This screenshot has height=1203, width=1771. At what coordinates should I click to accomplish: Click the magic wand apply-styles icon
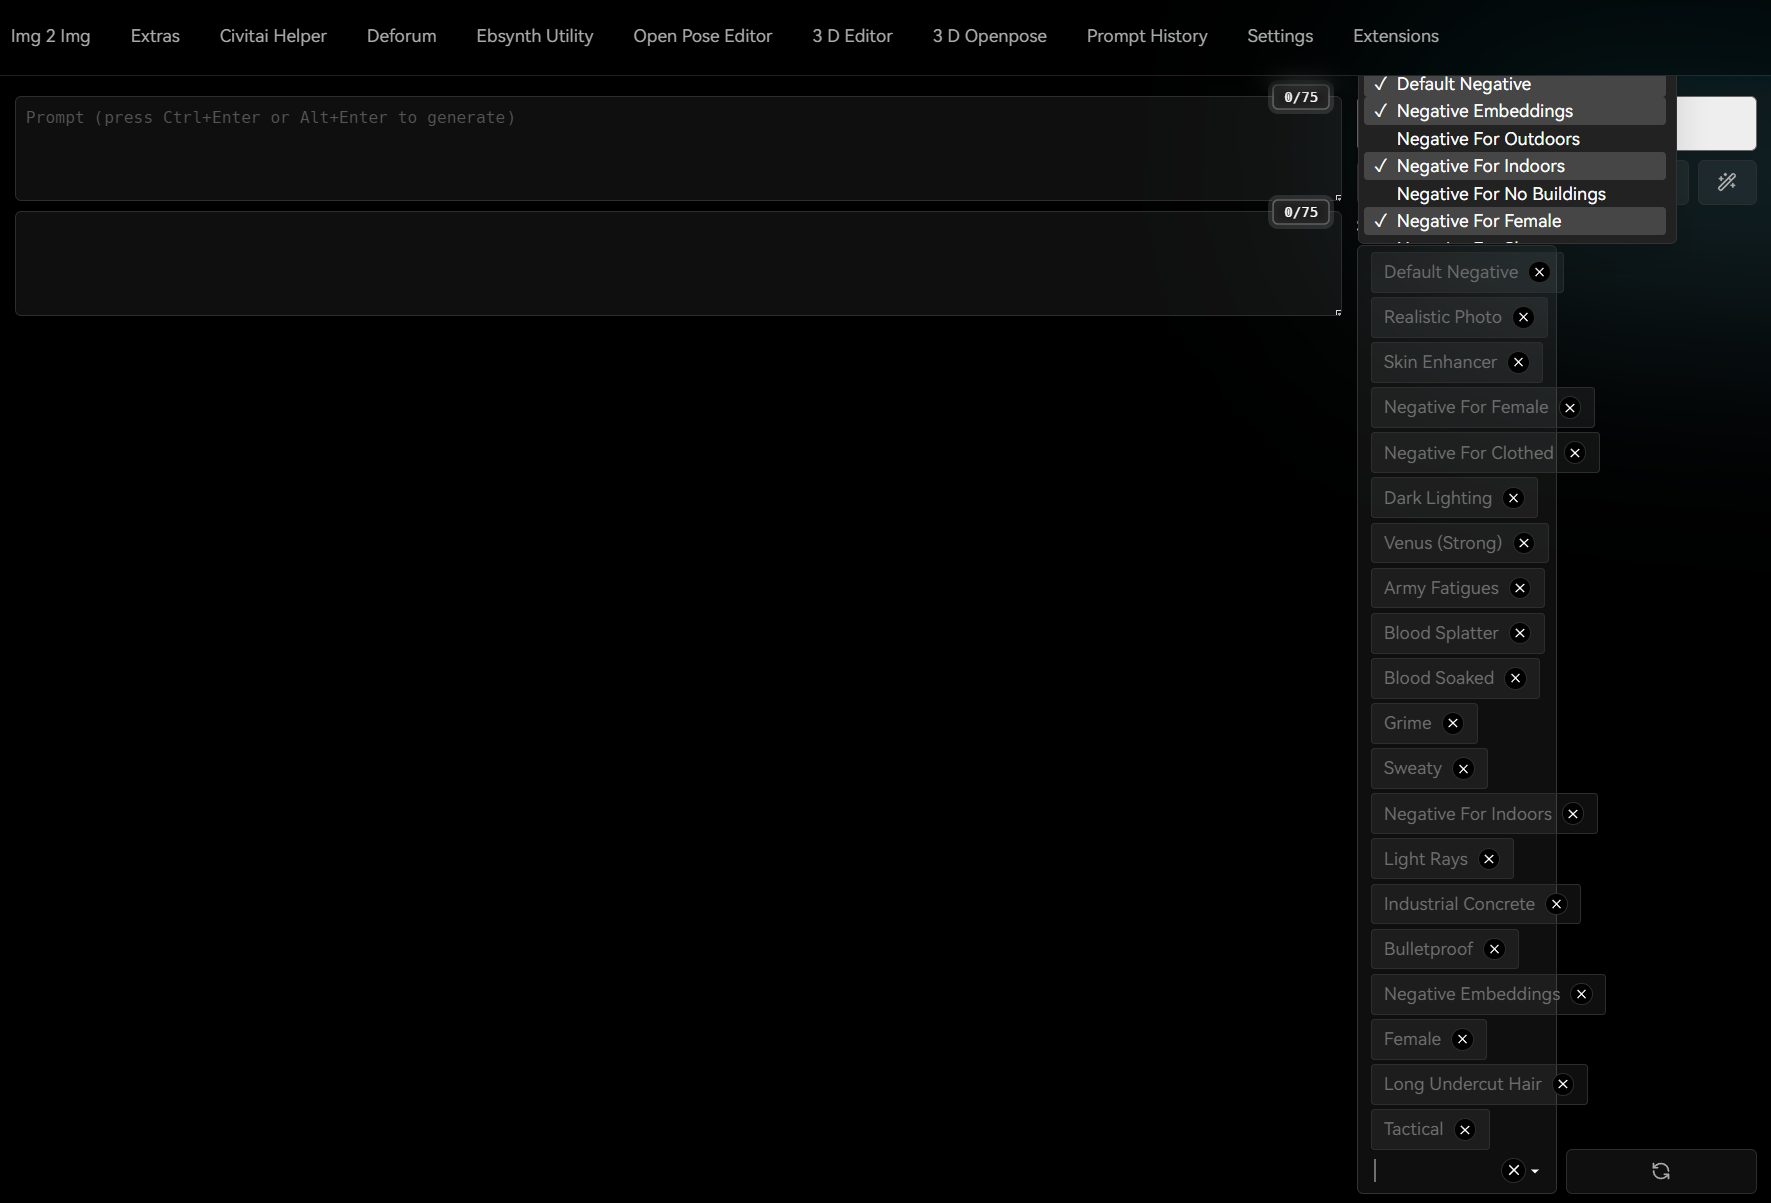pos(1727,182)
